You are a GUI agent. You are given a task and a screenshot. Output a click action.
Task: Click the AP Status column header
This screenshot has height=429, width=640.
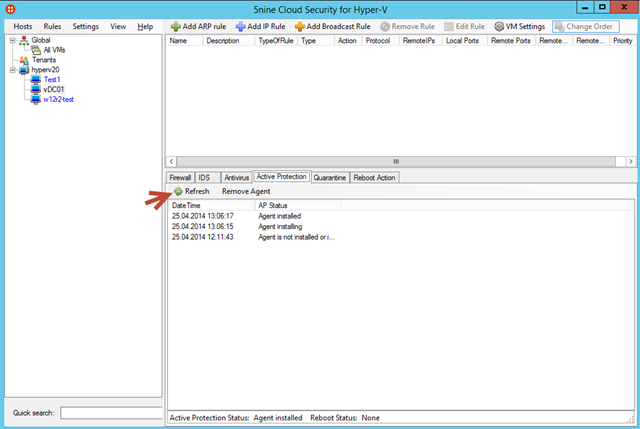298,205
